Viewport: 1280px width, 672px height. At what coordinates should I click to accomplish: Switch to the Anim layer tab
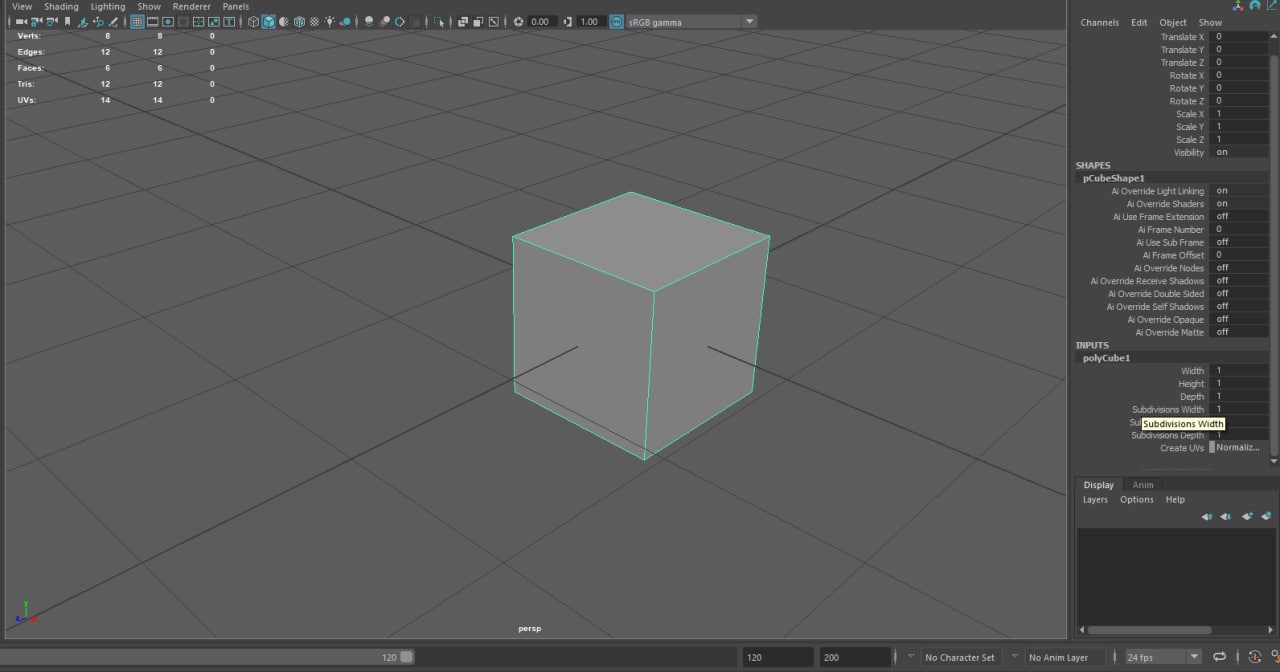[x=1143, y=485]
